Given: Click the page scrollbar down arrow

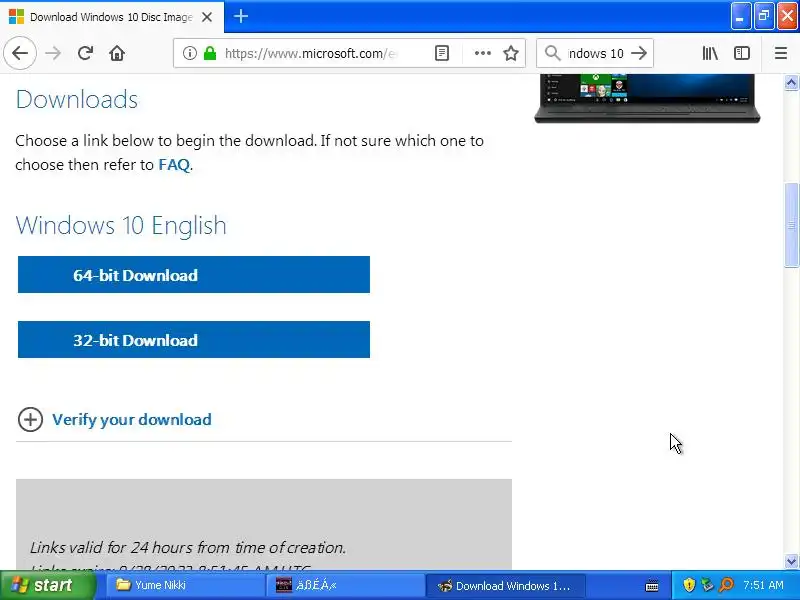Looking at the screenshot, I should click(791, 562).
